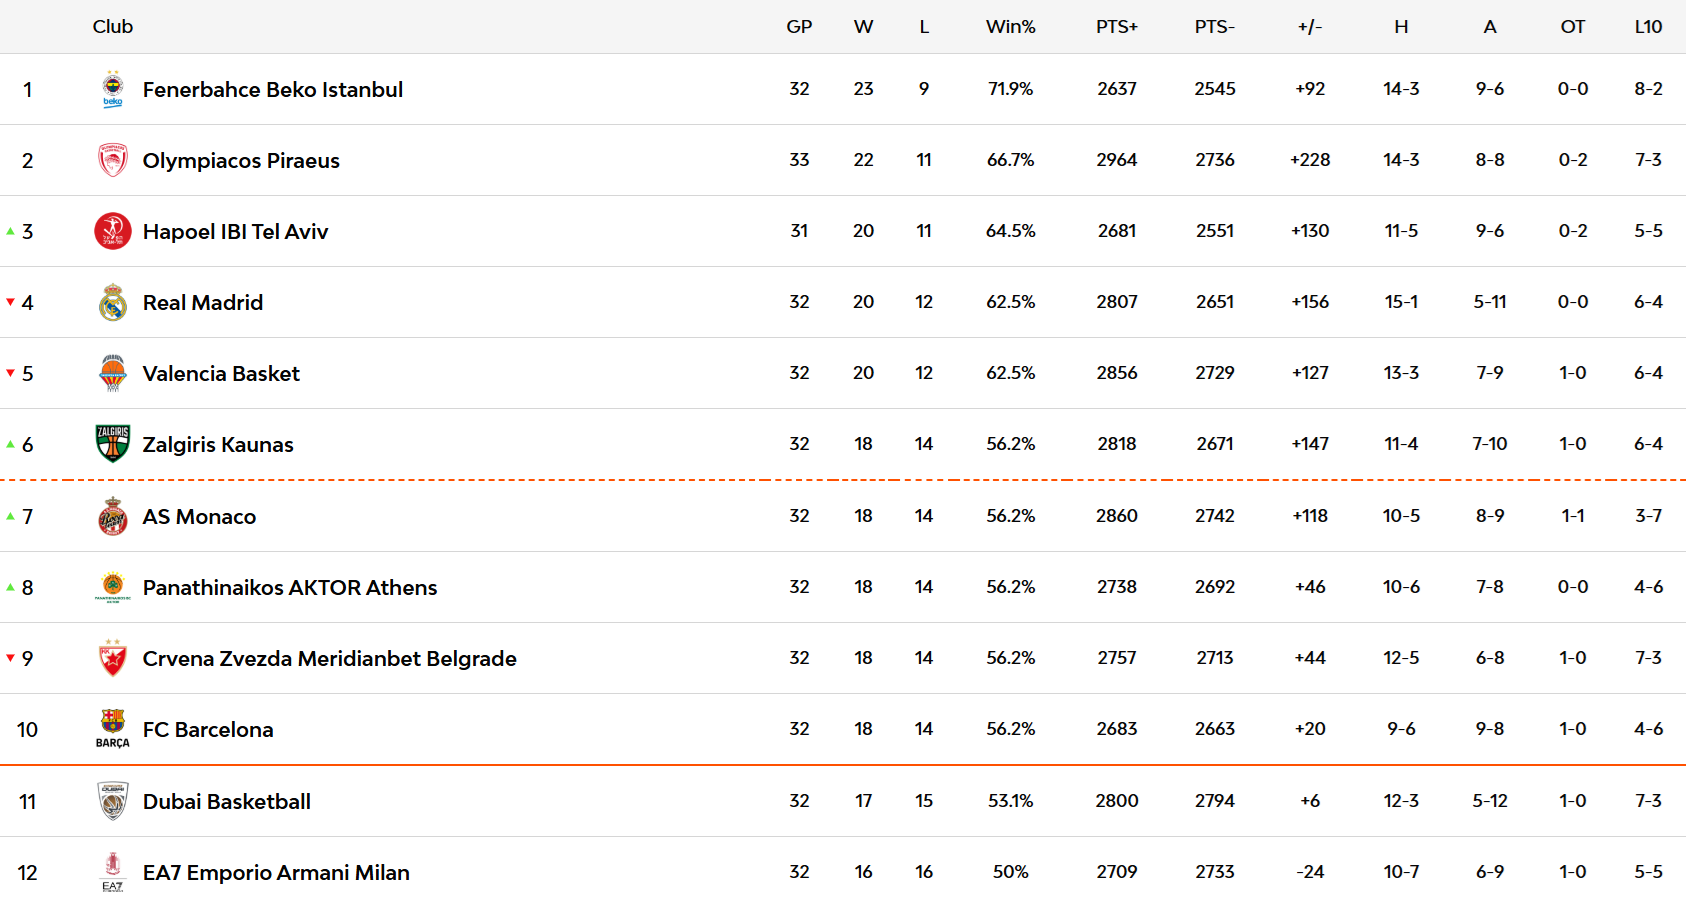Click the Crvena Zvezda club crest

pyautogui.click(x=113, y=658)
